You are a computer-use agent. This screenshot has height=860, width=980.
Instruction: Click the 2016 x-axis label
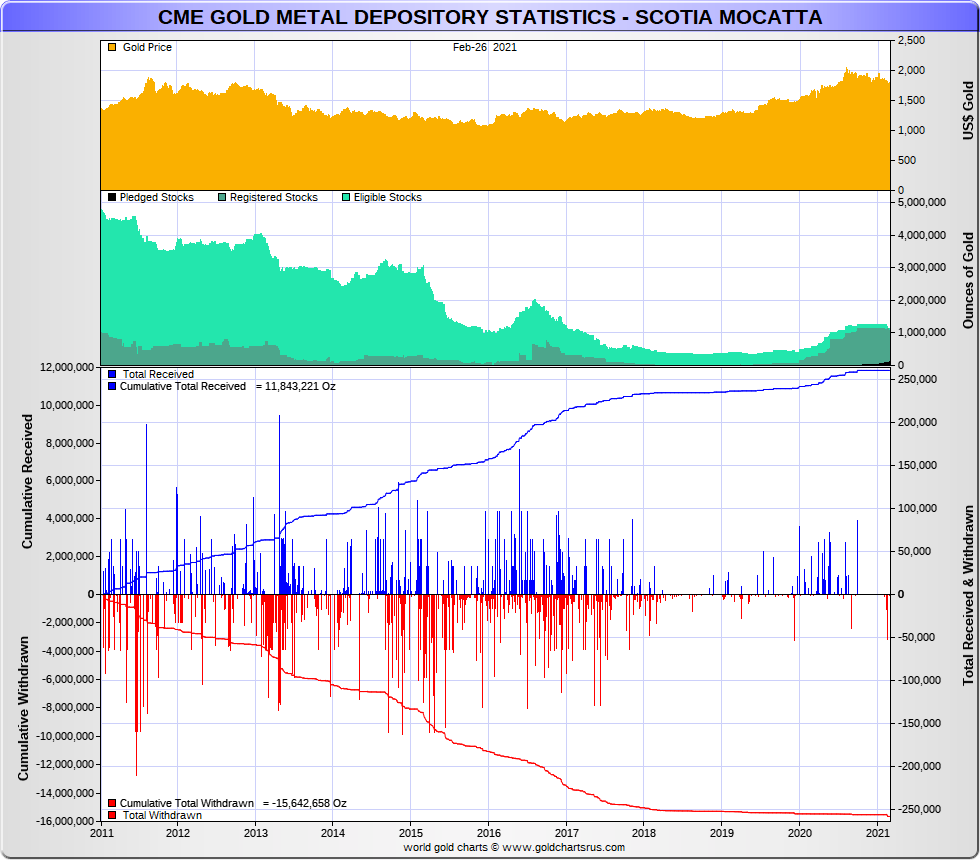pos(489,833)
